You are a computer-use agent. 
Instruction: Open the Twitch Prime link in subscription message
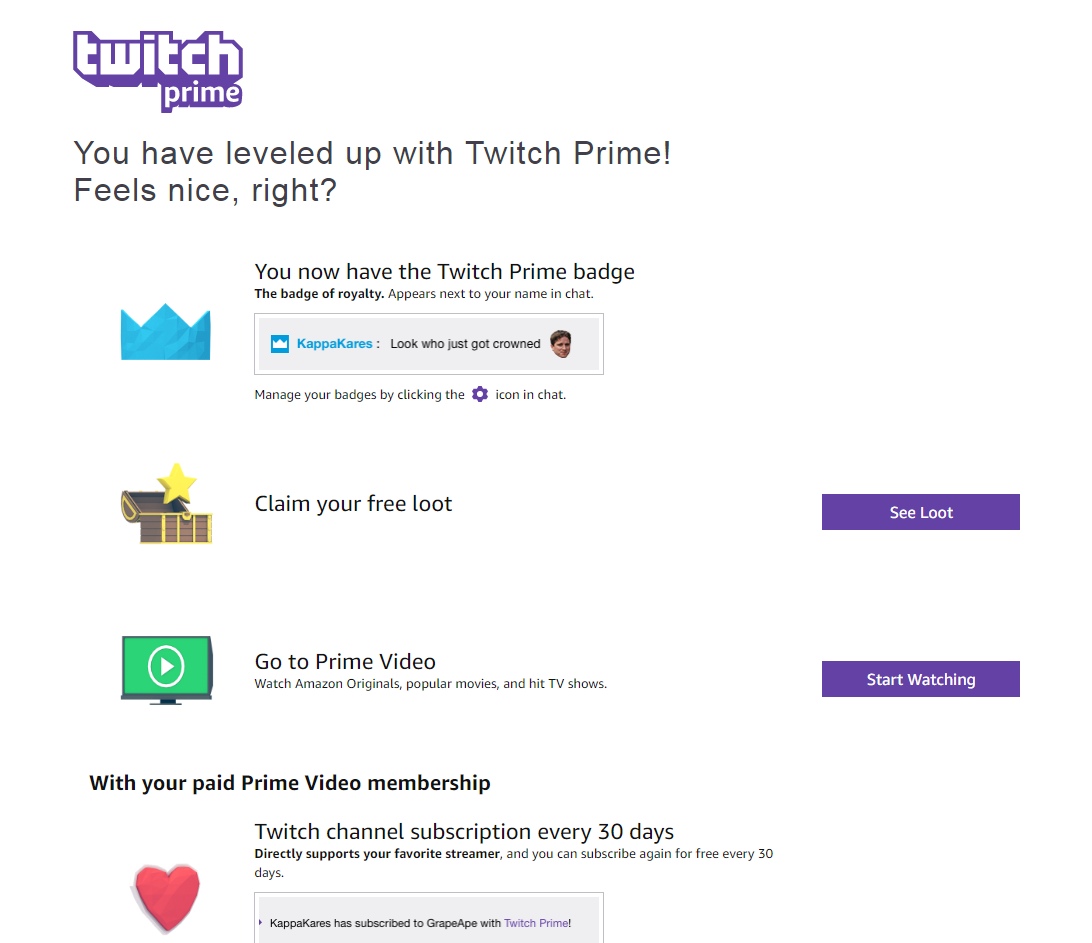536,923
